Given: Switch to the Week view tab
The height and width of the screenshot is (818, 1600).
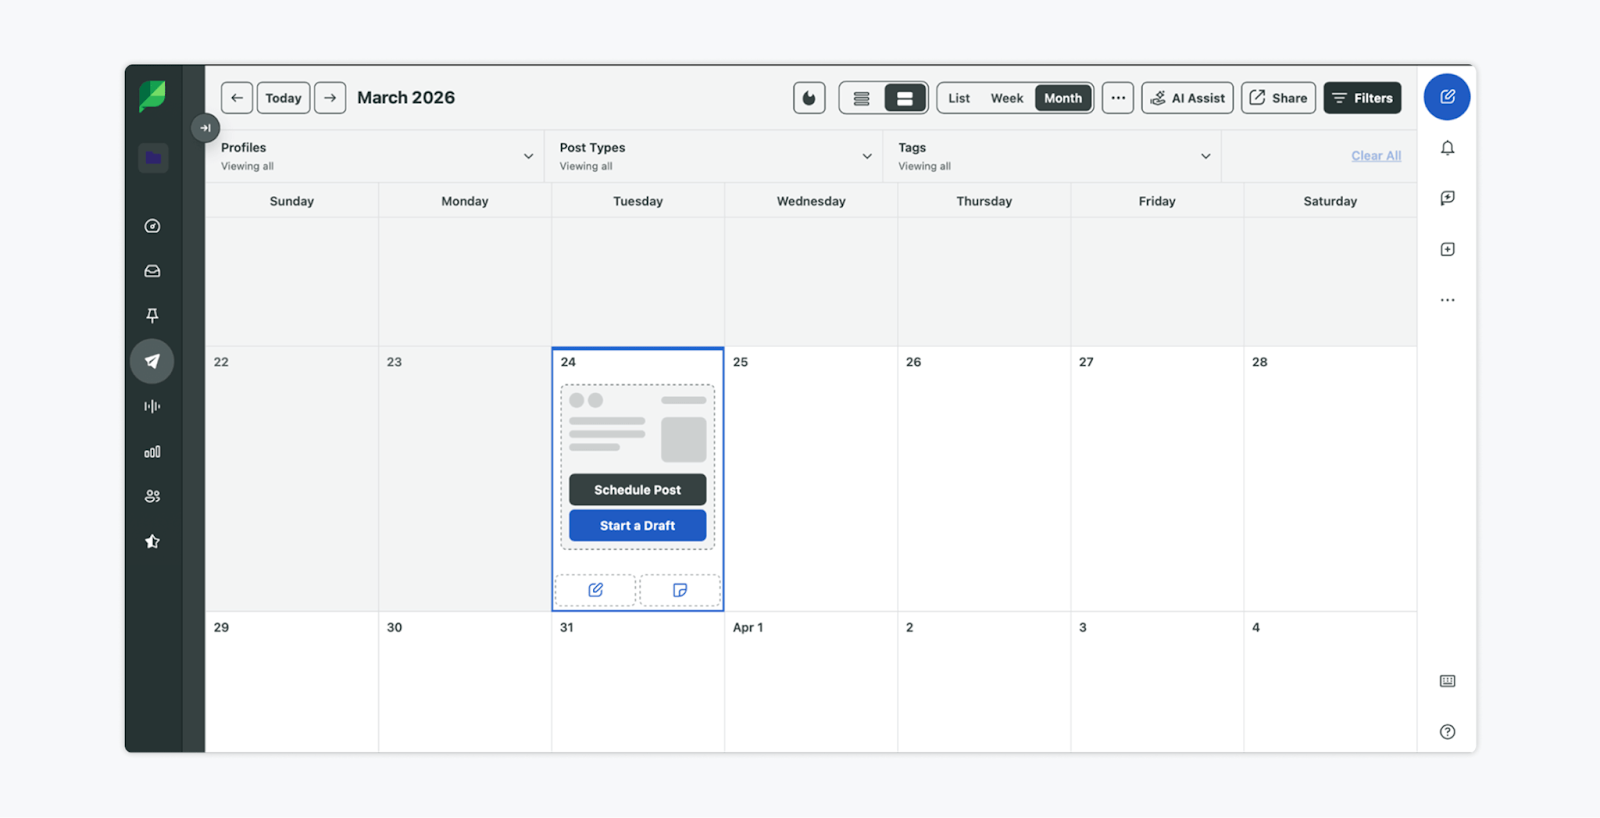Looking at the screenshot, I should [x=1006, y=98].
